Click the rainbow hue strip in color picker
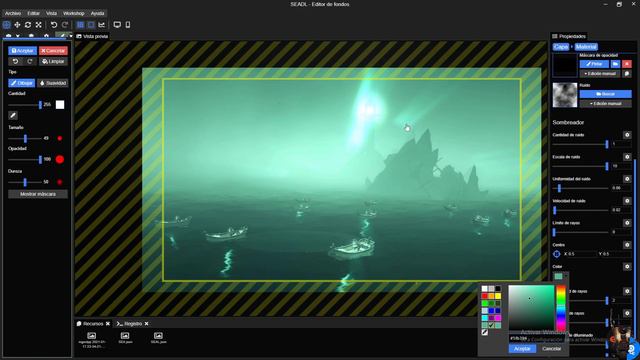640x360 pixels. 561,308
